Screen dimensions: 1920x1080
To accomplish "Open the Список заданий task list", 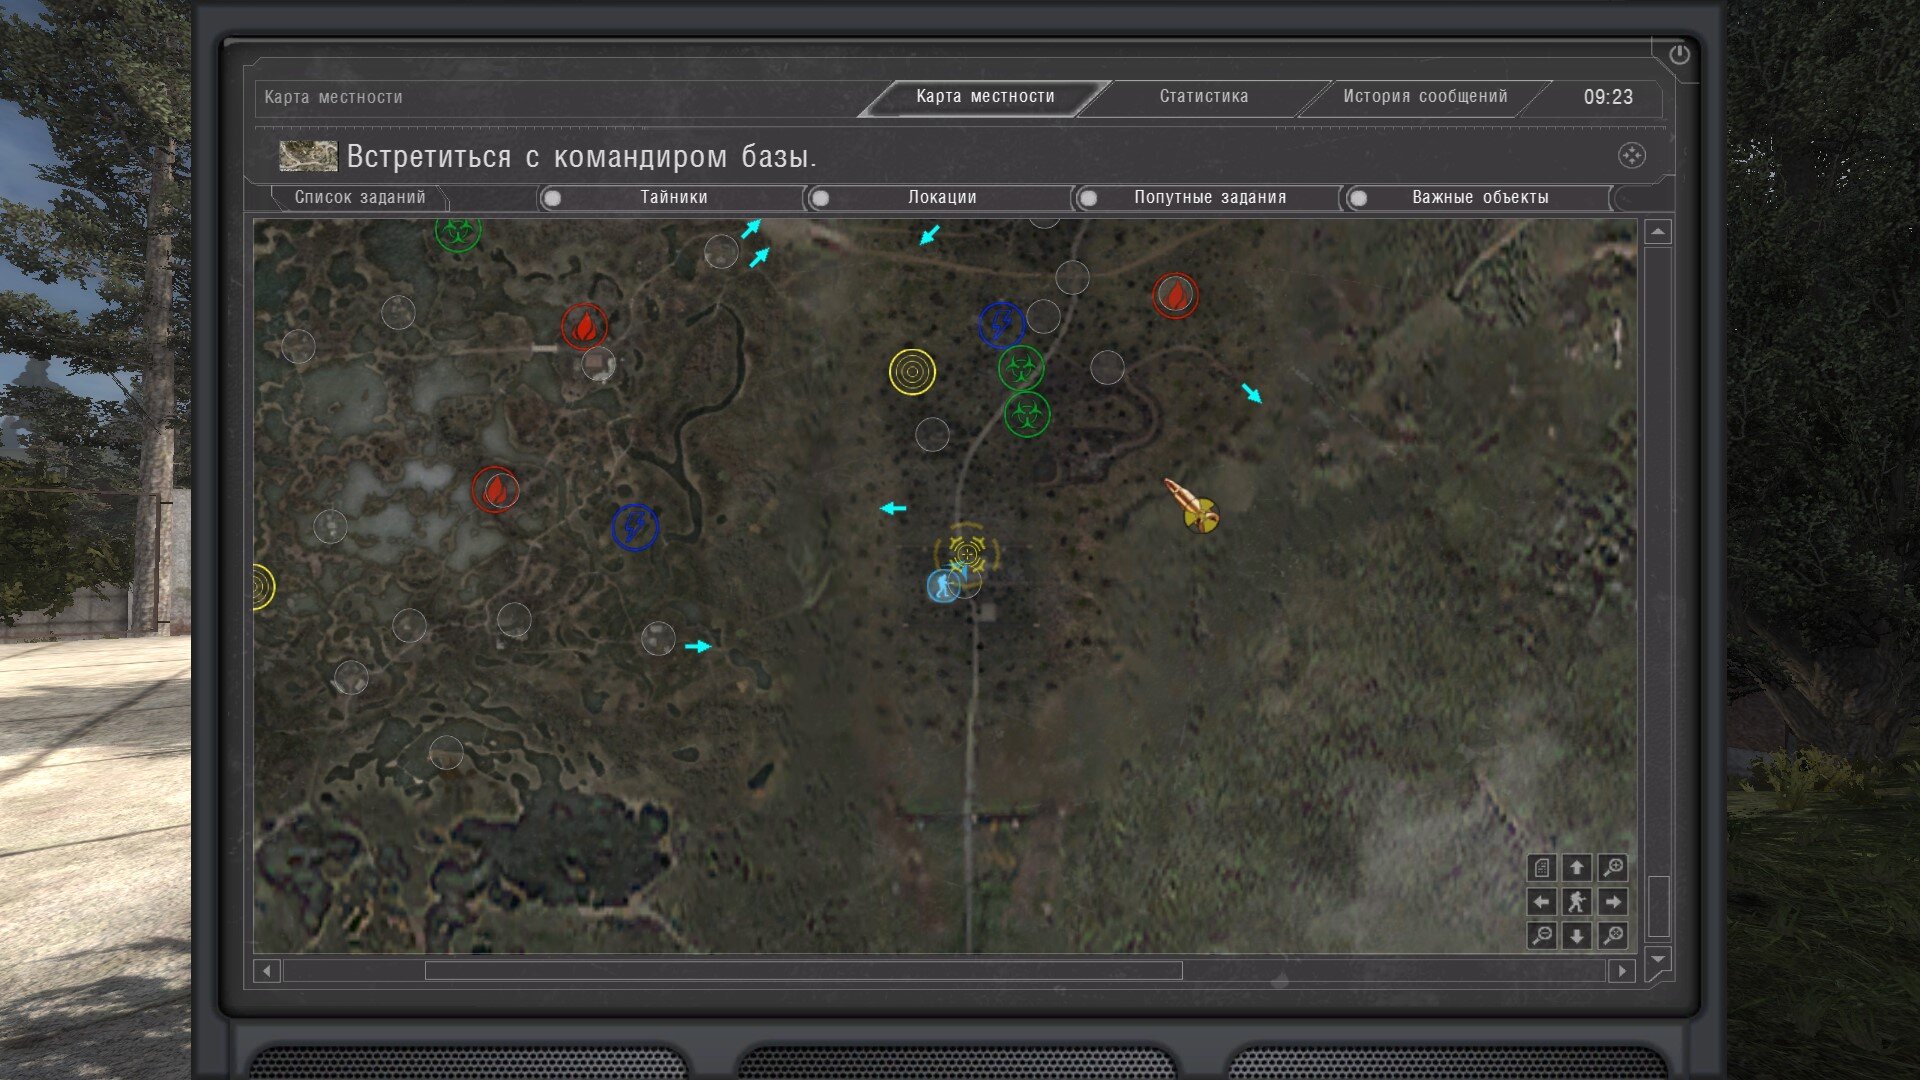I will pos(360,198).
